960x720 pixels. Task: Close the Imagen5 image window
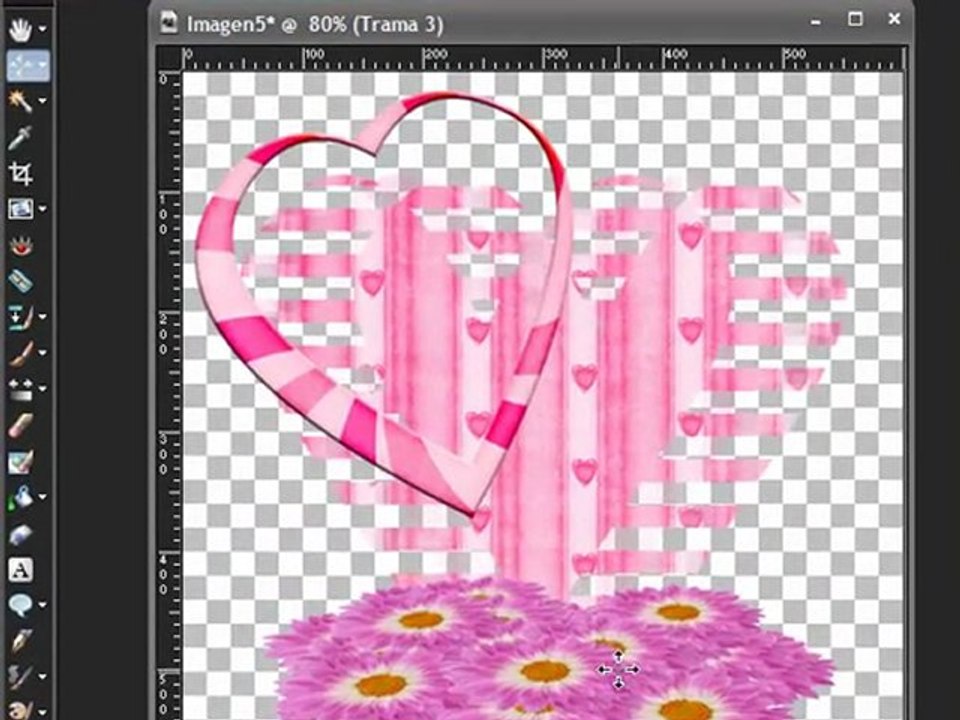point(894,19)
